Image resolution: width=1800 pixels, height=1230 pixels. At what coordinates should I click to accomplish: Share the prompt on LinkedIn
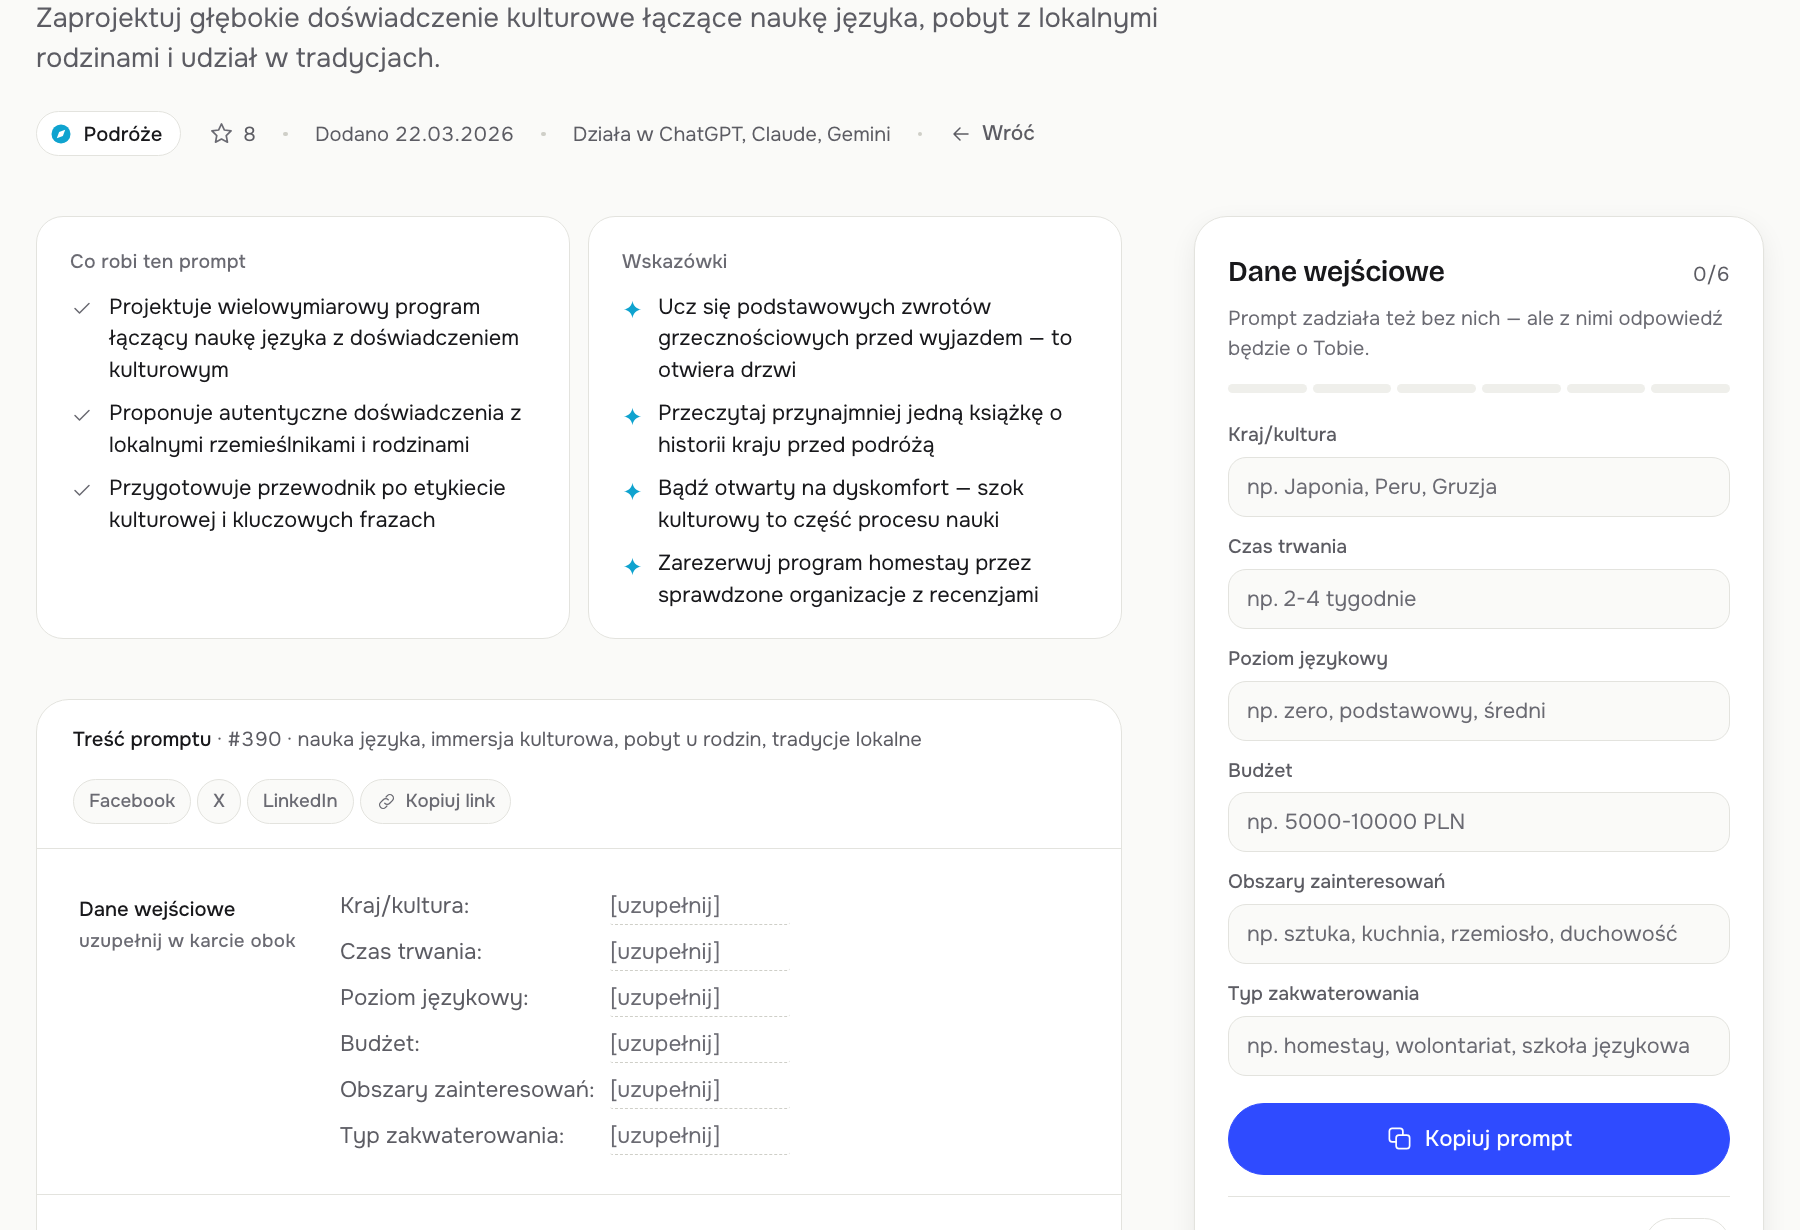click(x=300, y=801)
